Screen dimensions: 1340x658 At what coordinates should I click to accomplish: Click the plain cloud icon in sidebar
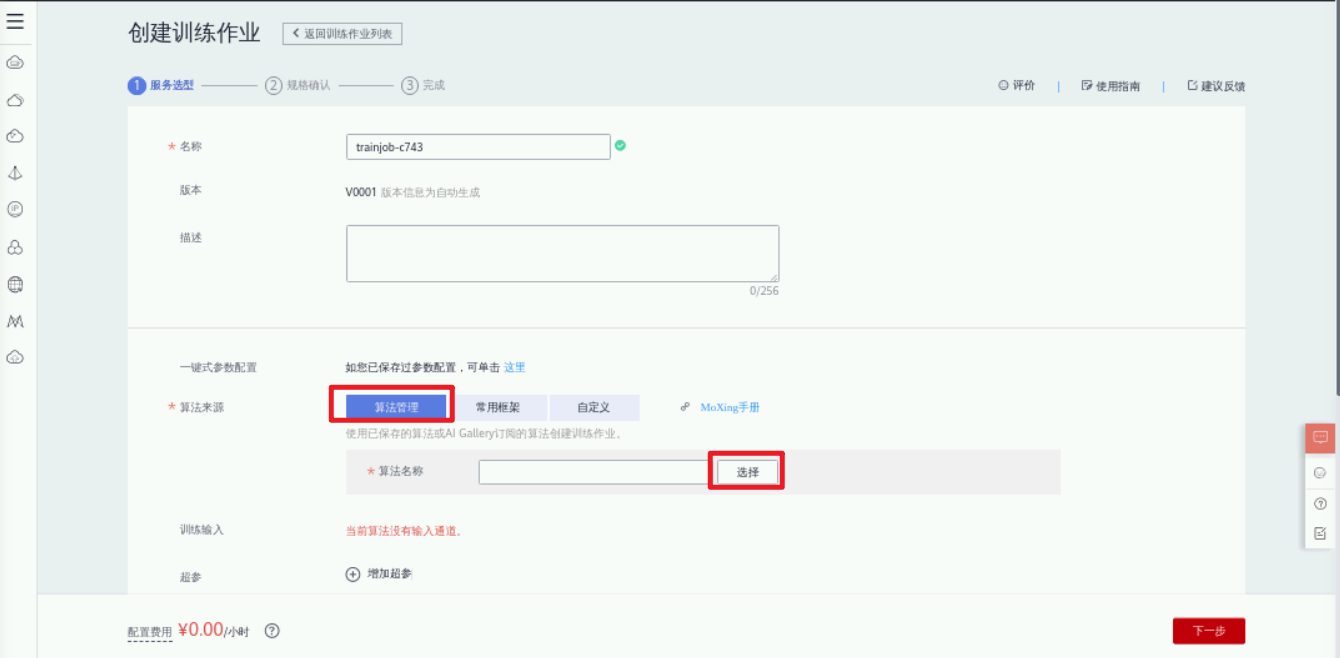[15, 100]
